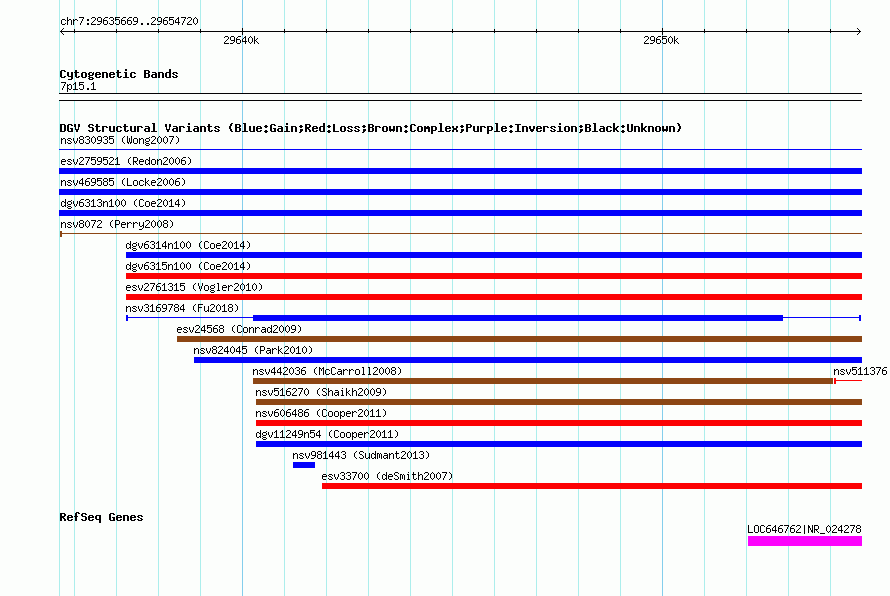The height and width of the screenshot is (596, 890).
Task: Open variant dgv6314n100 (Coe2014) label
Action: (x=188, y=245)
